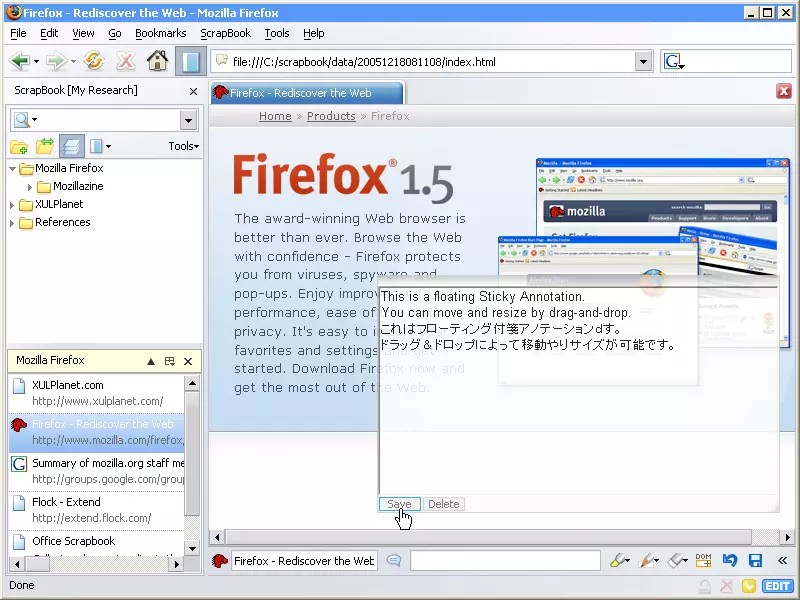Select Summary of mozilla.org staff item
The width and height of the screenshot is (800, 600).
(96, 471)
